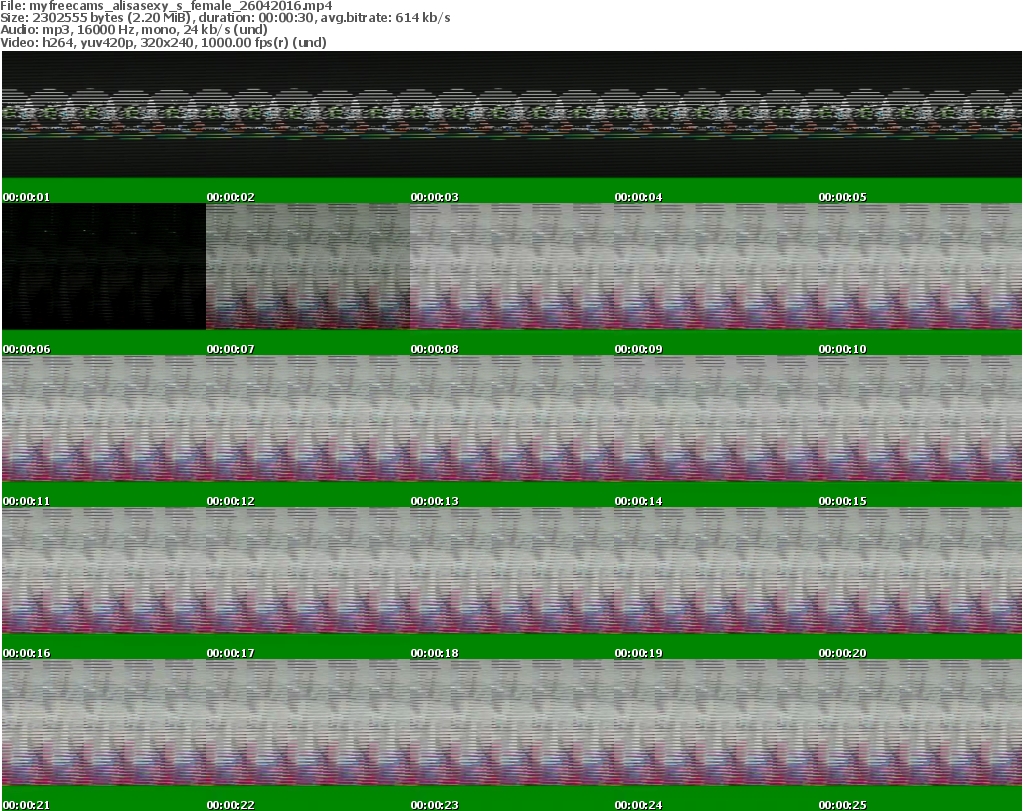Click the 00:00:04 timestamp label
Image resolution: width=1024 pixels, height=811 pixels.
[638, 197]
